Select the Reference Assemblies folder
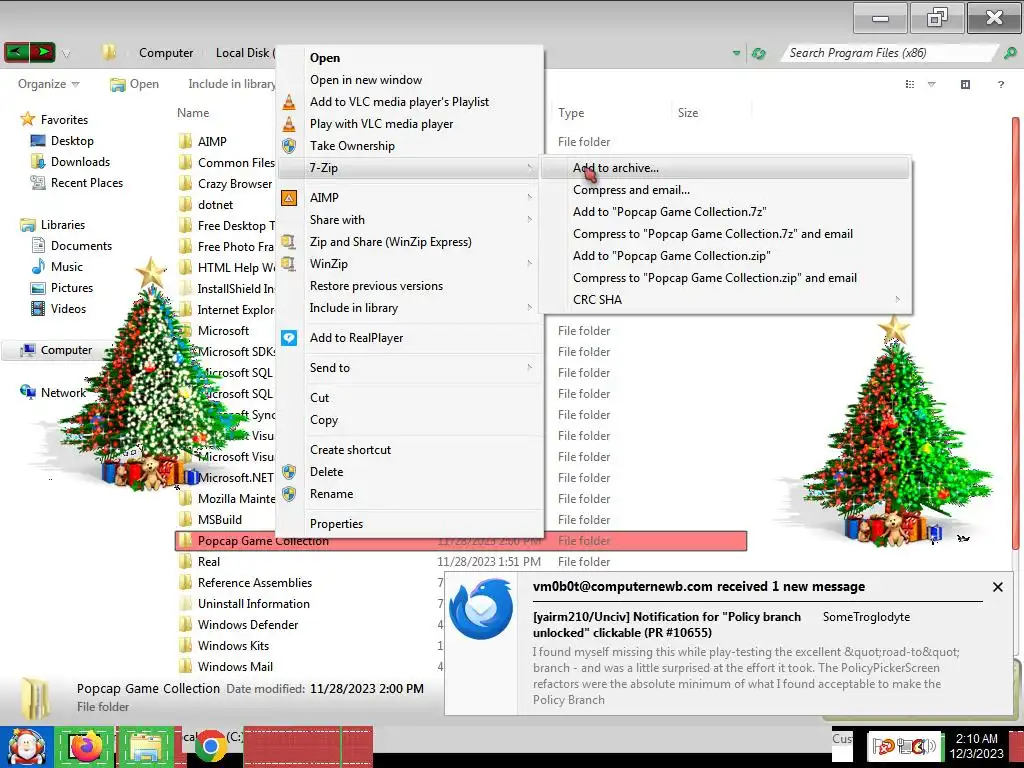Screen dimensions: 1024x768 pyautogui.click(x=255, y=583)
